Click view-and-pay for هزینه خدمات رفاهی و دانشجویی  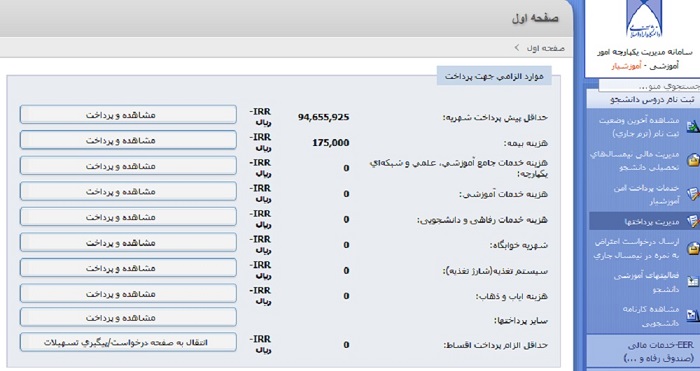click(128, 217)
